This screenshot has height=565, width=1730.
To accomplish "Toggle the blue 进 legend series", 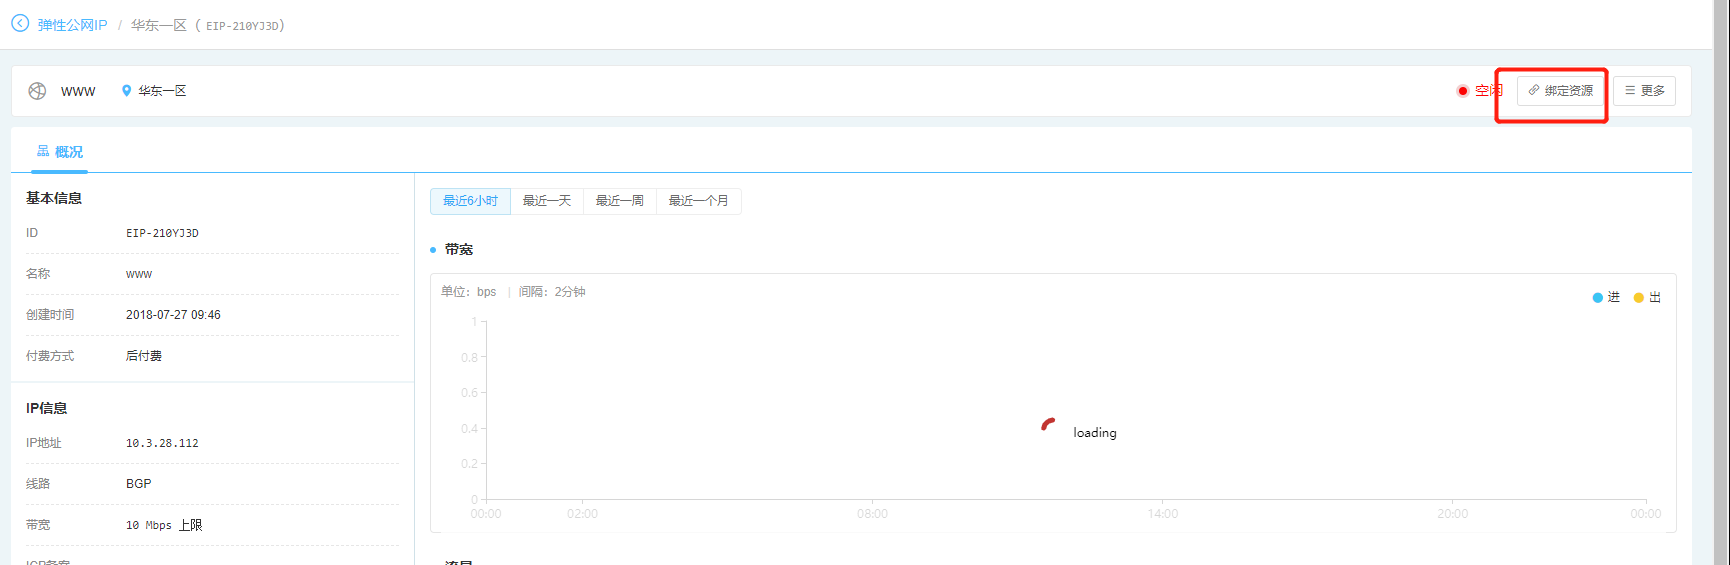I will click(1606, 298).
